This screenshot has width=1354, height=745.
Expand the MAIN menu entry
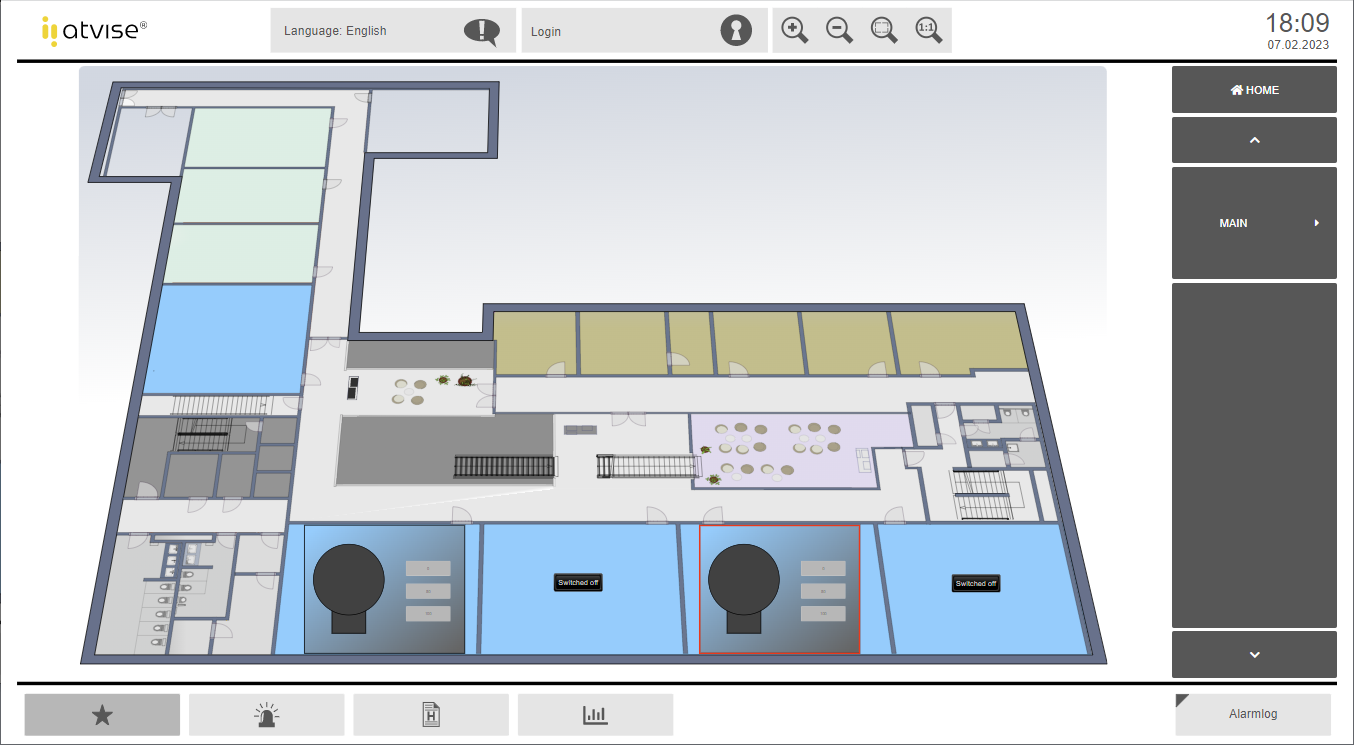pos(1254,223)
